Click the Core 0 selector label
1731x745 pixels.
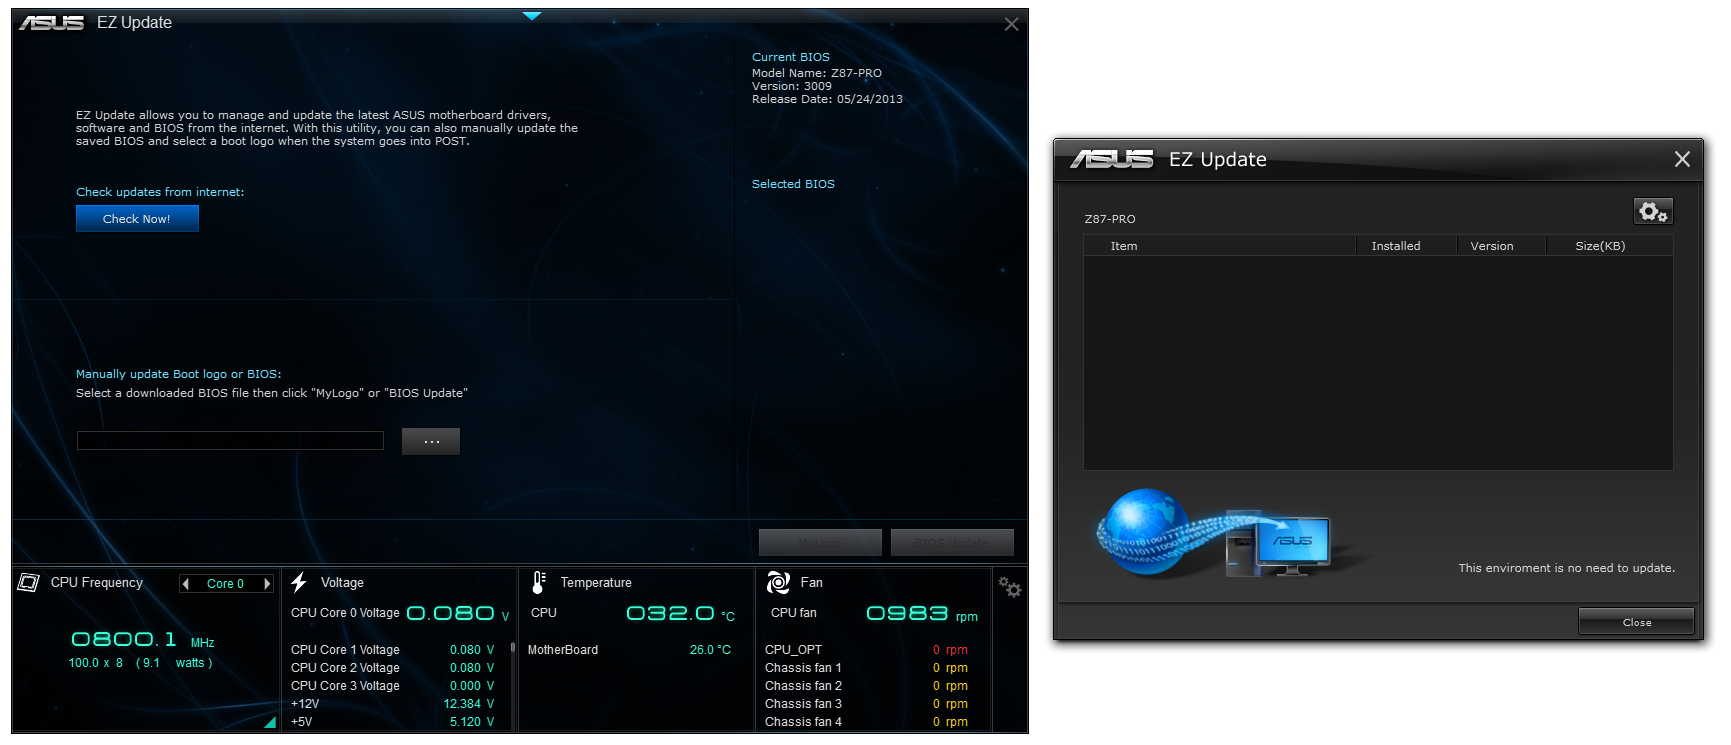pyautogui.click(x=225, y=584)
